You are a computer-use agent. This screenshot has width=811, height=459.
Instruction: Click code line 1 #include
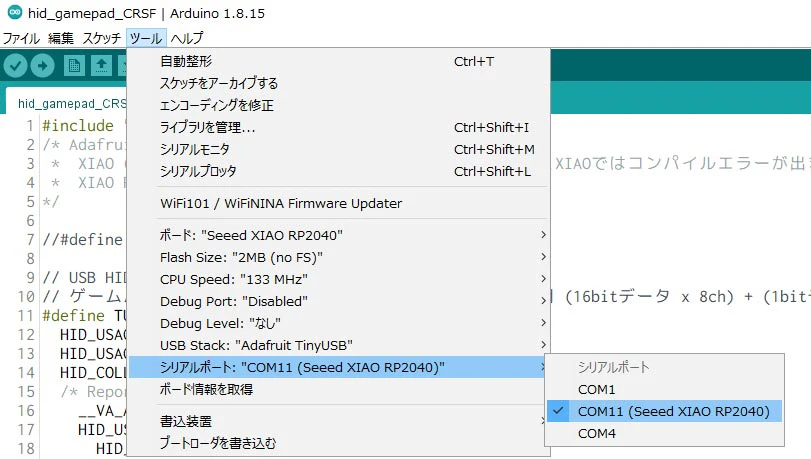(78, 126)
